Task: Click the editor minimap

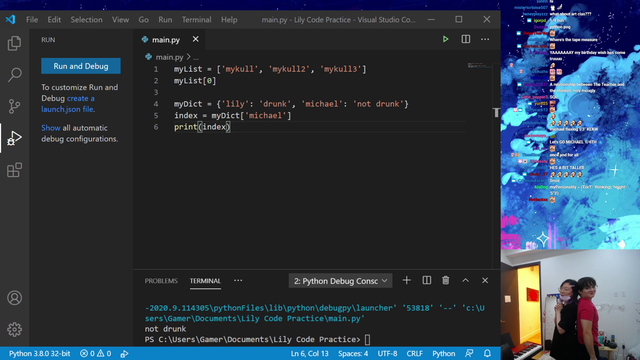Action: coord(480,65)
